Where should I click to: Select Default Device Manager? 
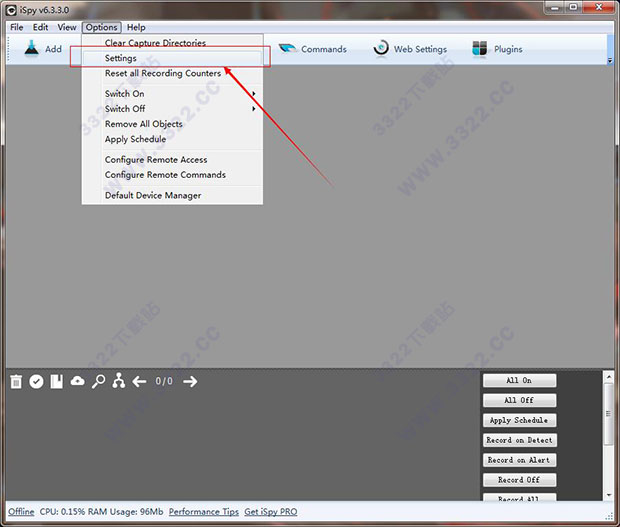tap(172, 195)
